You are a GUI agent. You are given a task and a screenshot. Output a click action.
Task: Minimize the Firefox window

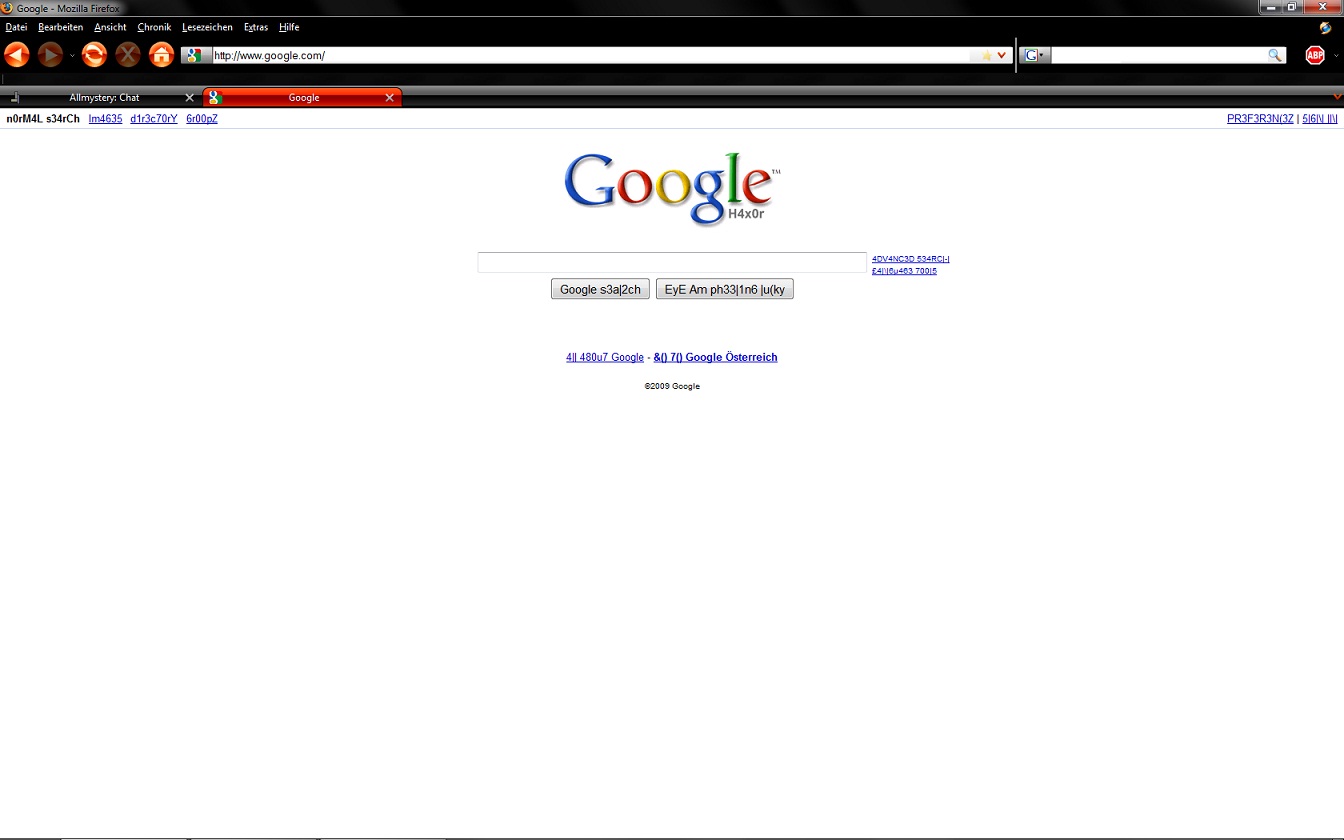[x=1270, y=7]
